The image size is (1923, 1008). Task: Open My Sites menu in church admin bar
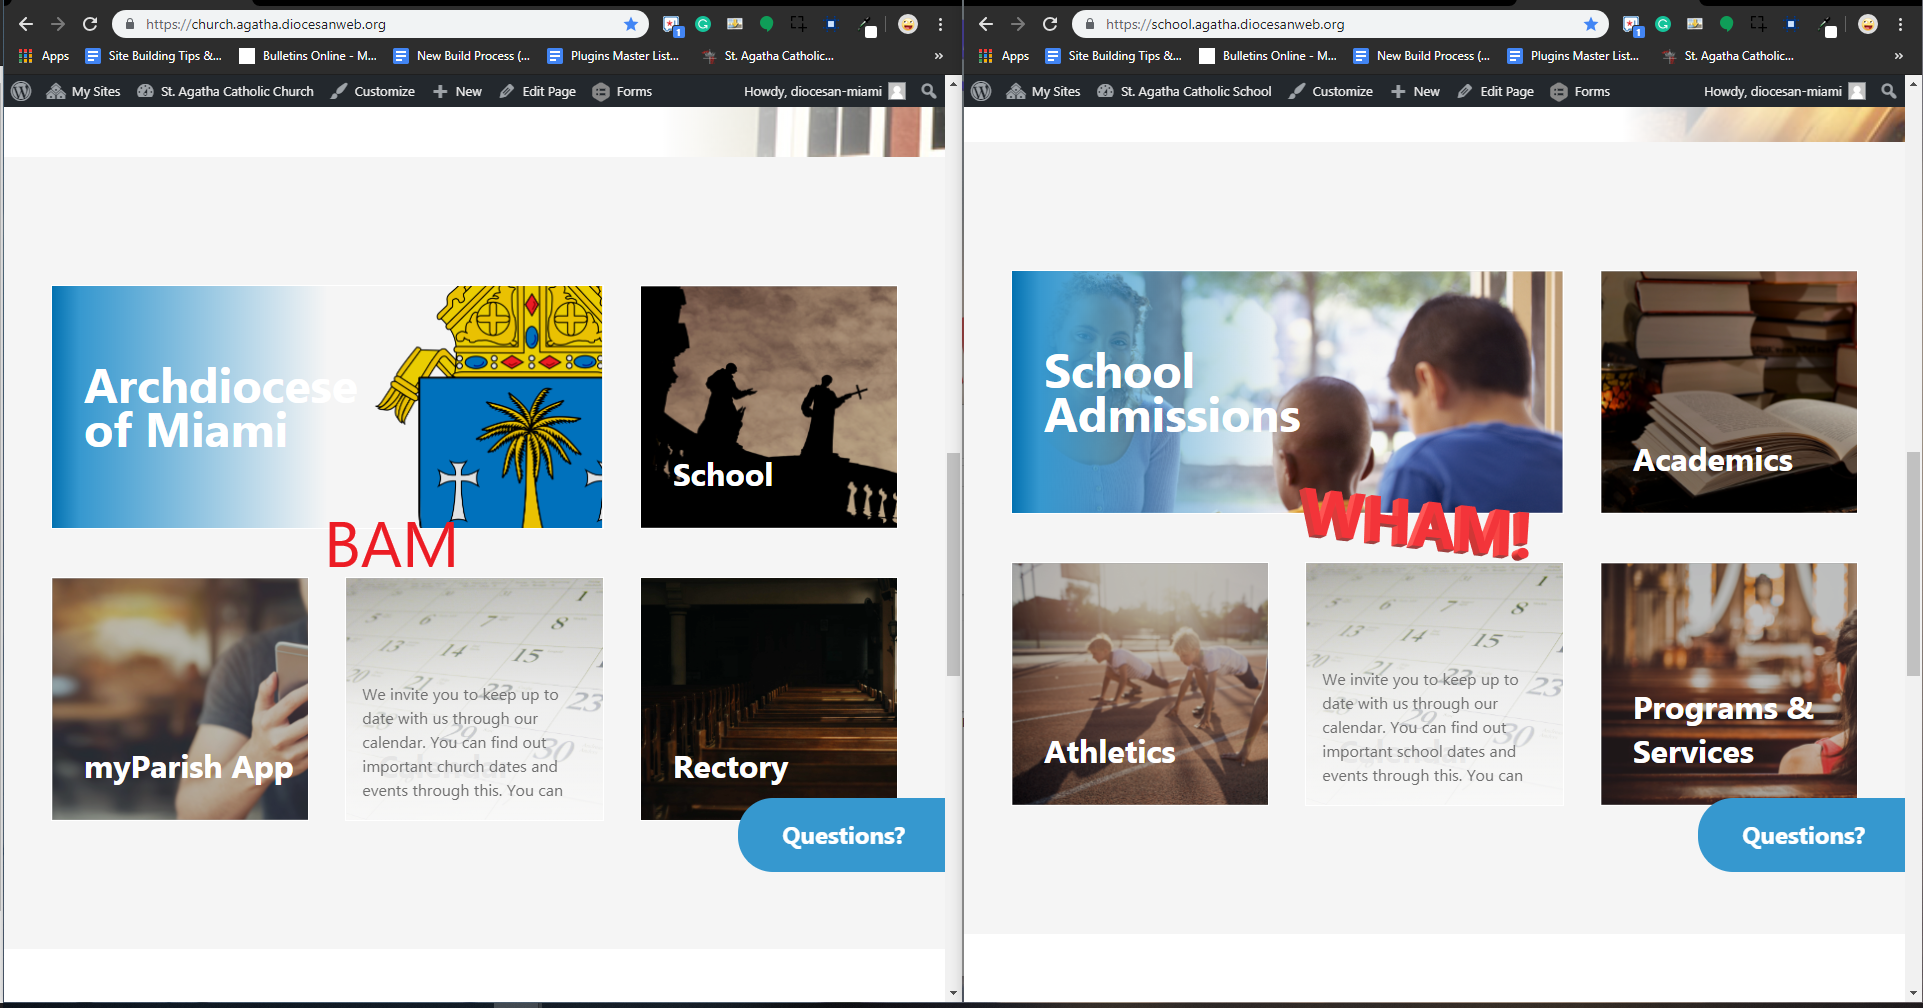(x=84, y=91)
